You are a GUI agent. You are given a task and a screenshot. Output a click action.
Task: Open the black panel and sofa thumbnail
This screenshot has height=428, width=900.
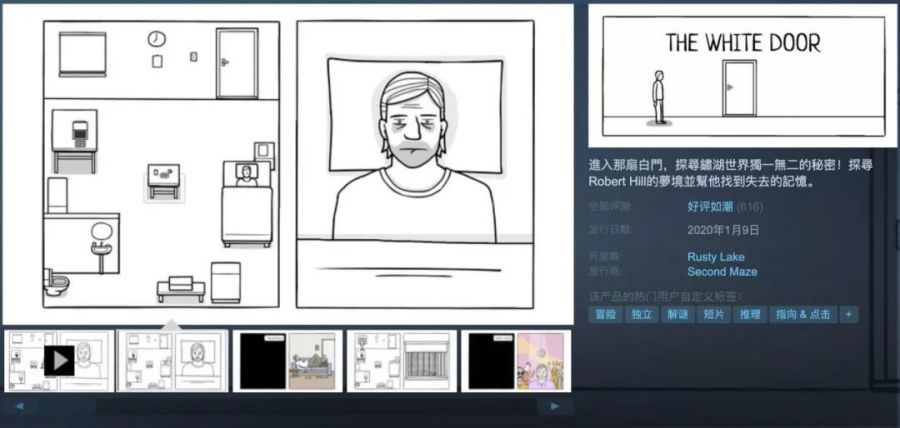[x=287, y=360]
